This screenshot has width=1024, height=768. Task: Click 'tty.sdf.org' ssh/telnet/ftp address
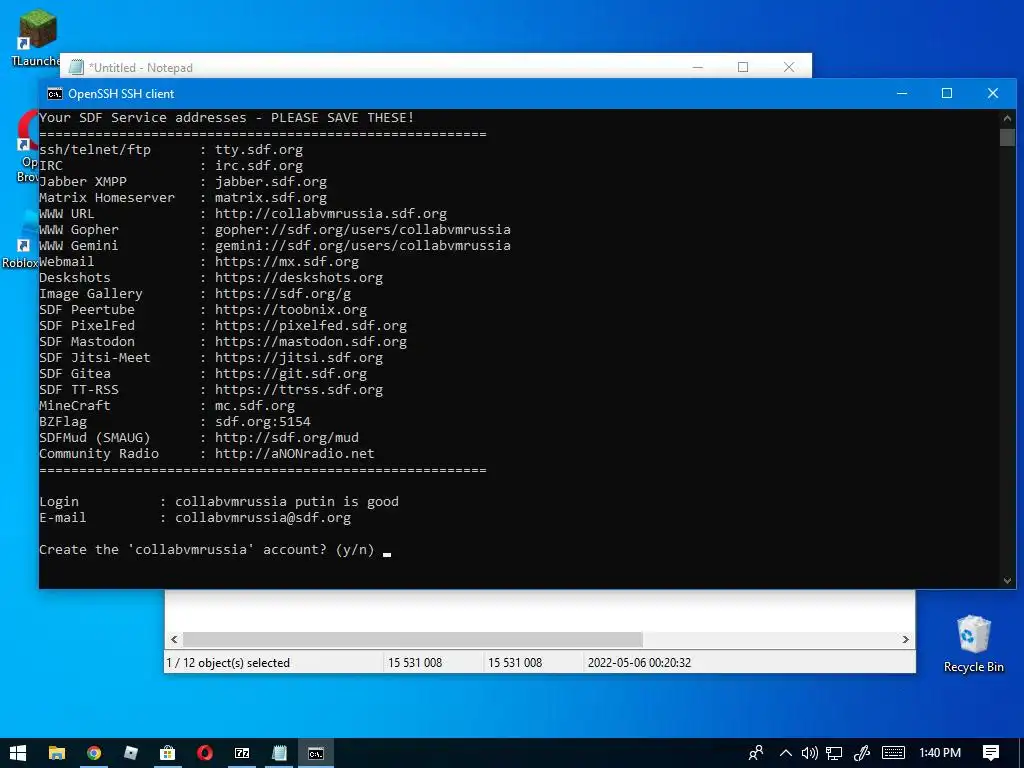pyautogui.click(x=259, y=150)
